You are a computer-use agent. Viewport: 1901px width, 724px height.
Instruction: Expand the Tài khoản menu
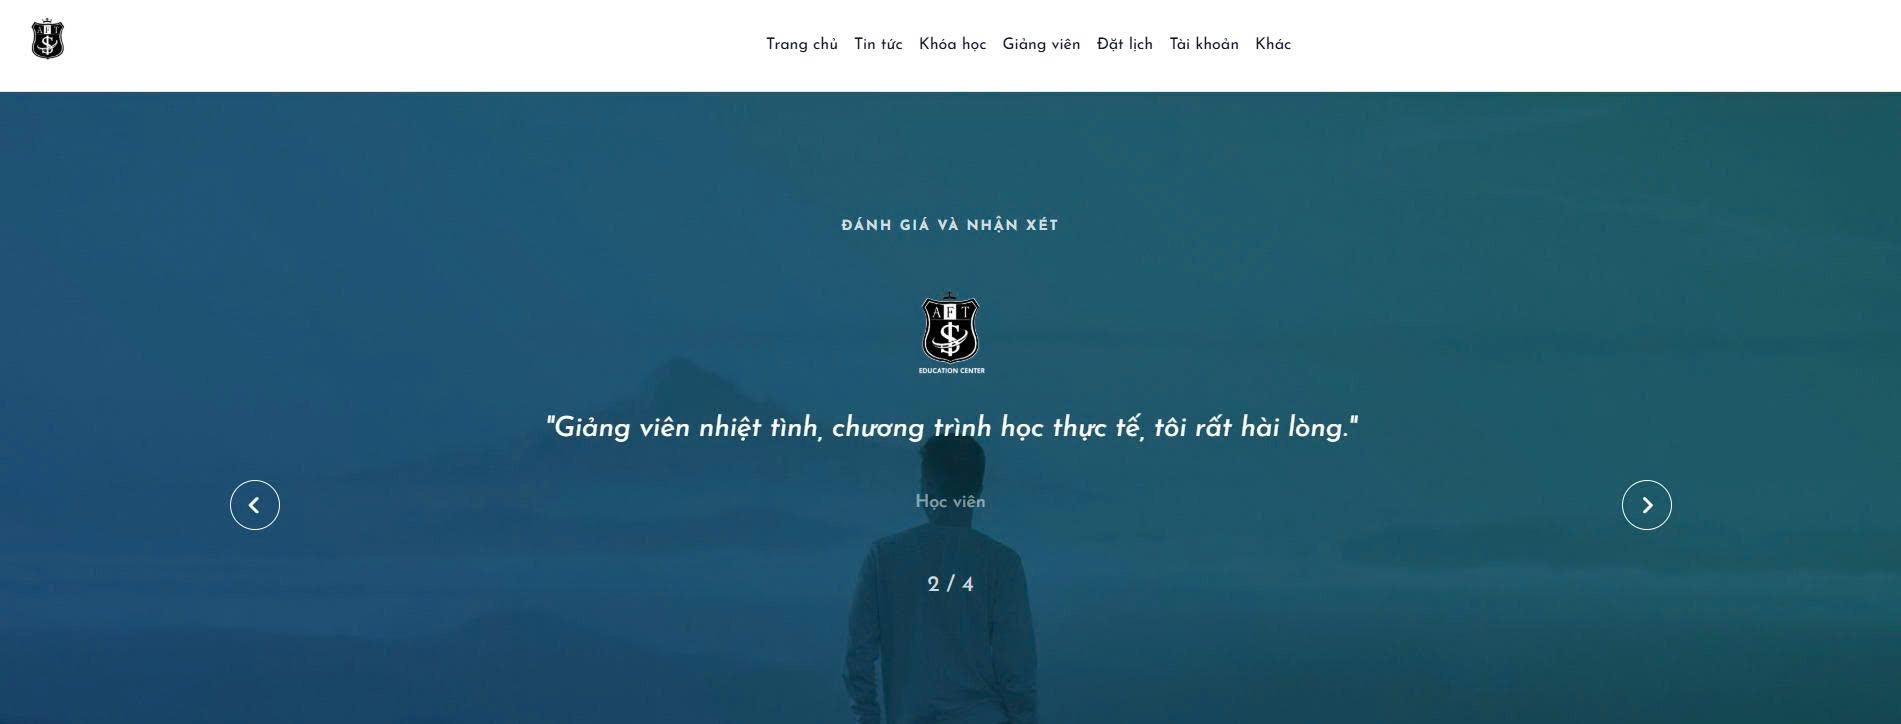click(x=1204, y=44)
